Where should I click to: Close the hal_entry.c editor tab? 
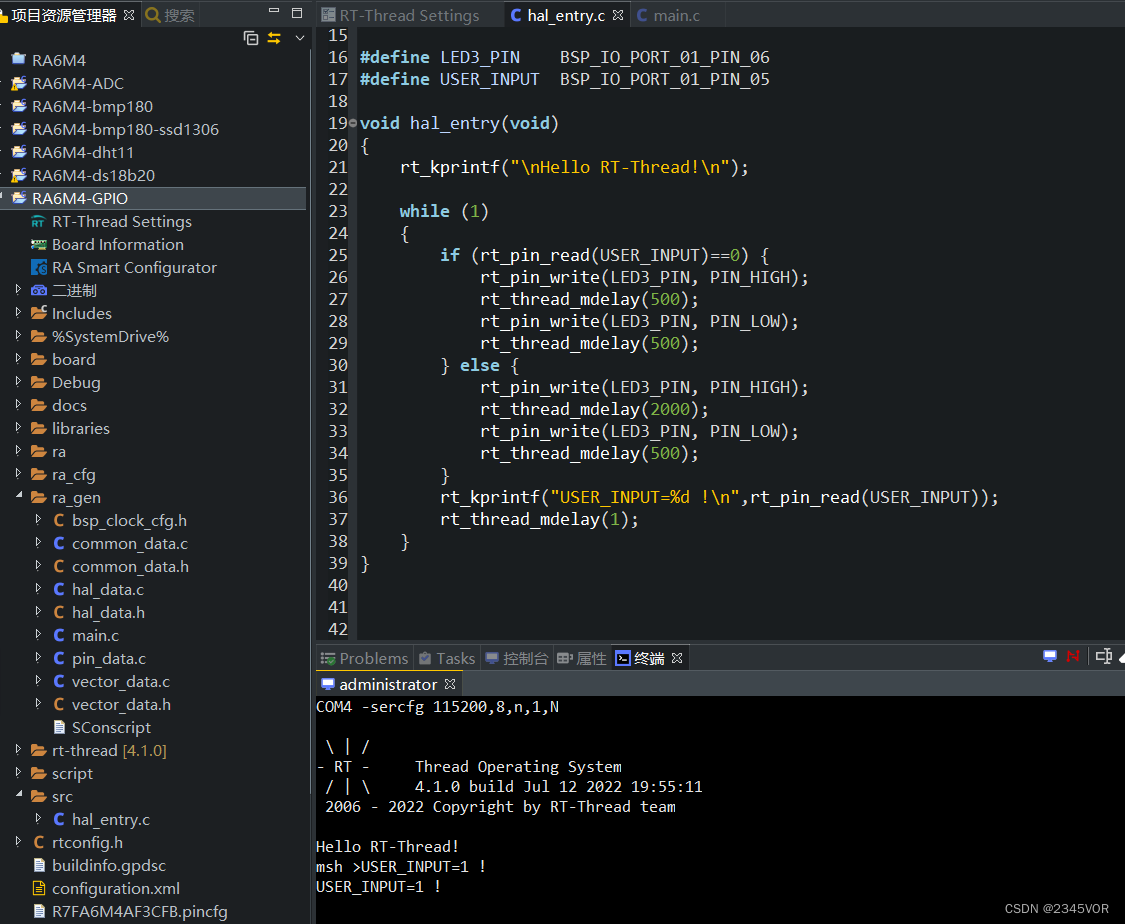(618, 15)
